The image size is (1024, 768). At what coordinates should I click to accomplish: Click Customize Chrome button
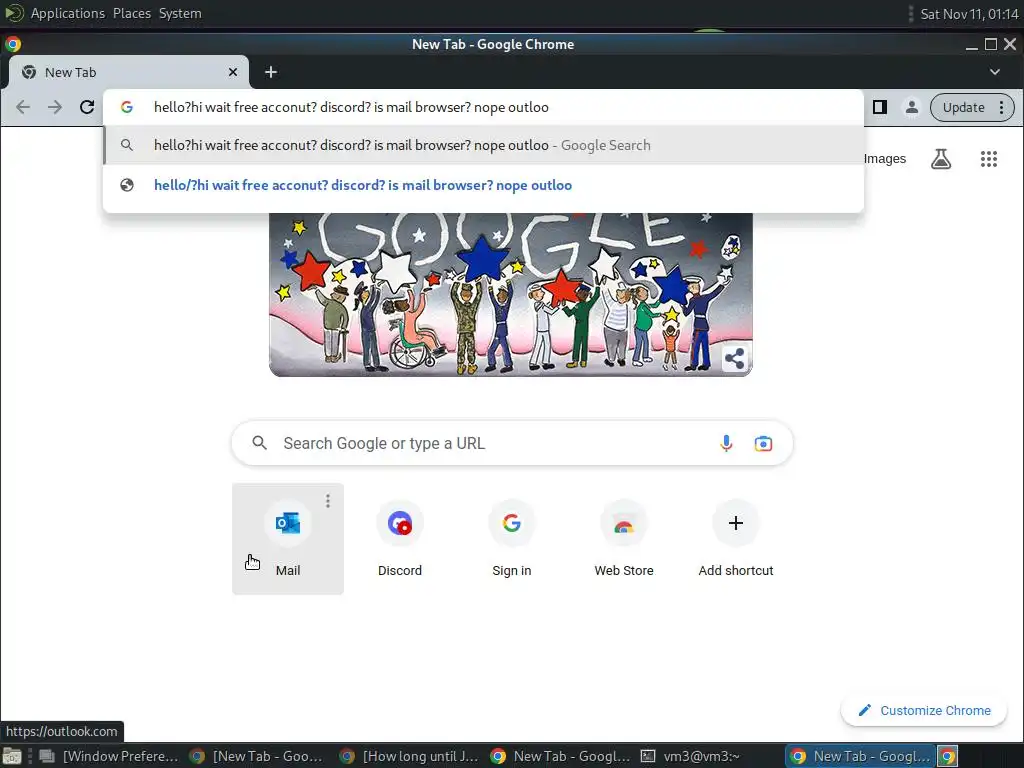click(924, 711)
